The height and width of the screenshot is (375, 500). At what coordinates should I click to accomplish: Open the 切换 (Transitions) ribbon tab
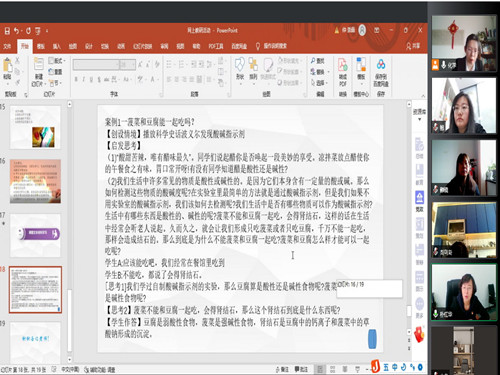click(105, 46)
